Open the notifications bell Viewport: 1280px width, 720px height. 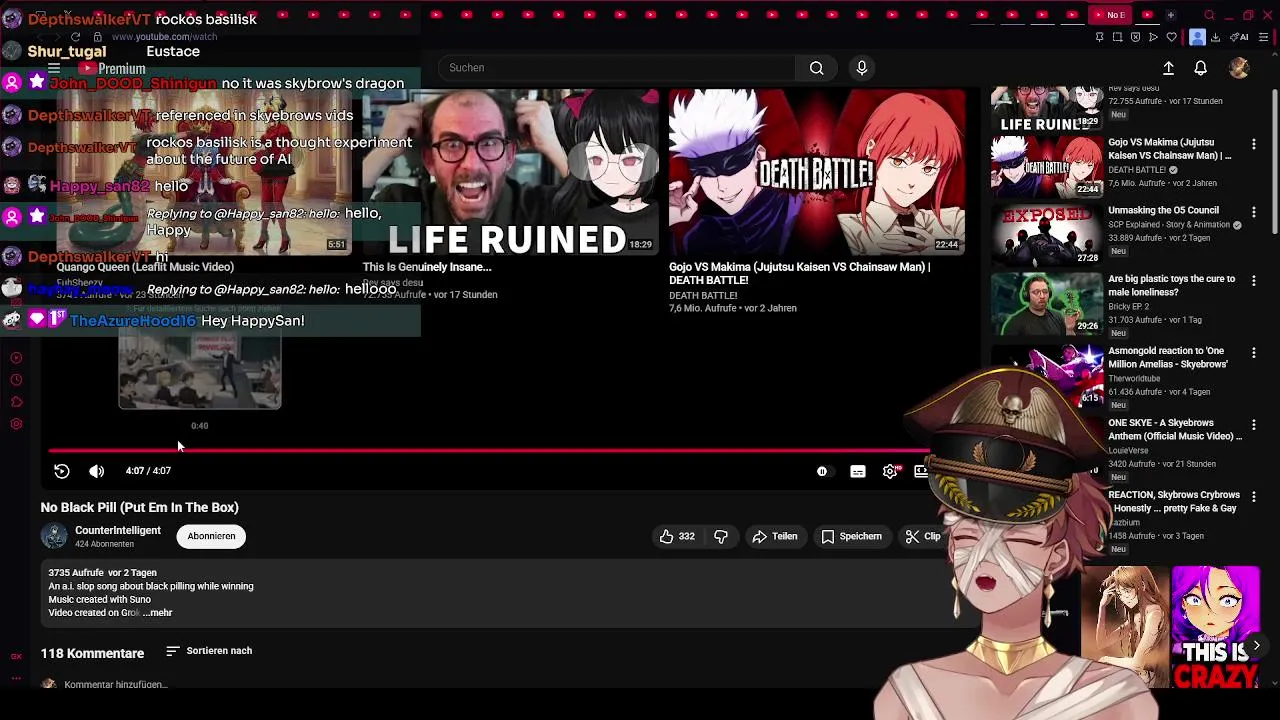coord(1200,68)
